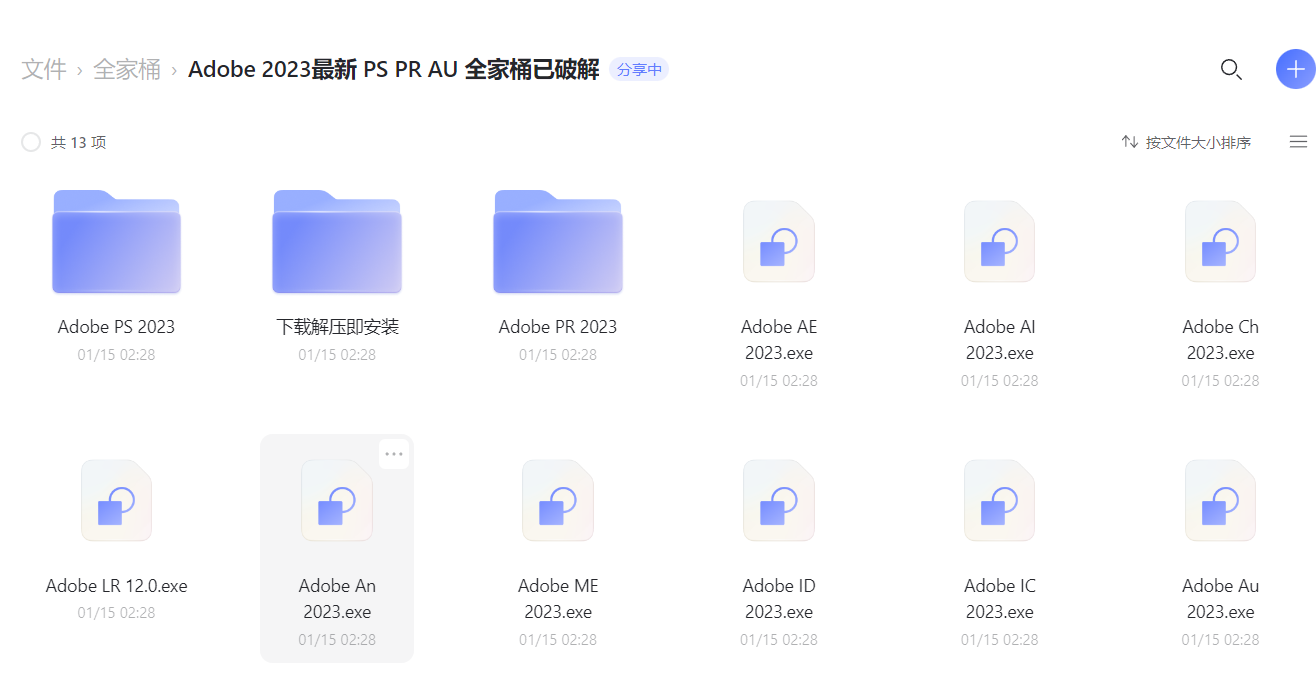Open the search magnifier icon

1231,70
